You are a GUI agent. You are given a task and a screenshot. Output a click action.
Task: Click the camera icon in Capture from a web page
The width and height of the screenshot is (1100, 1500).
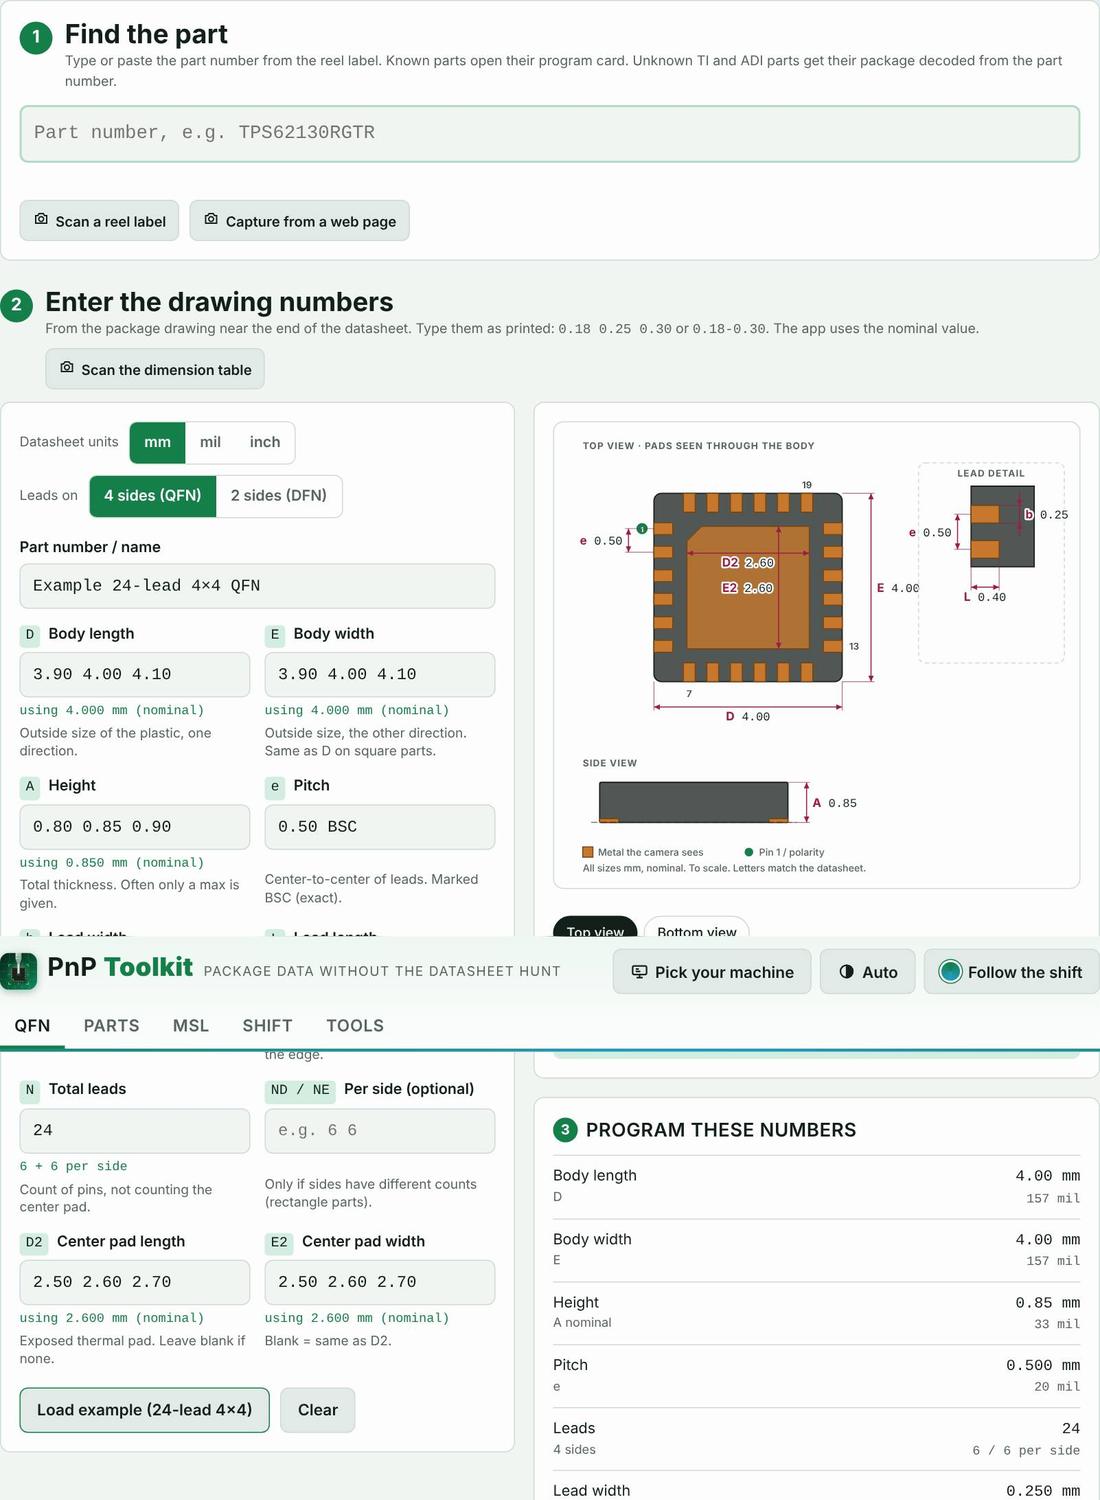pos(211,219)
